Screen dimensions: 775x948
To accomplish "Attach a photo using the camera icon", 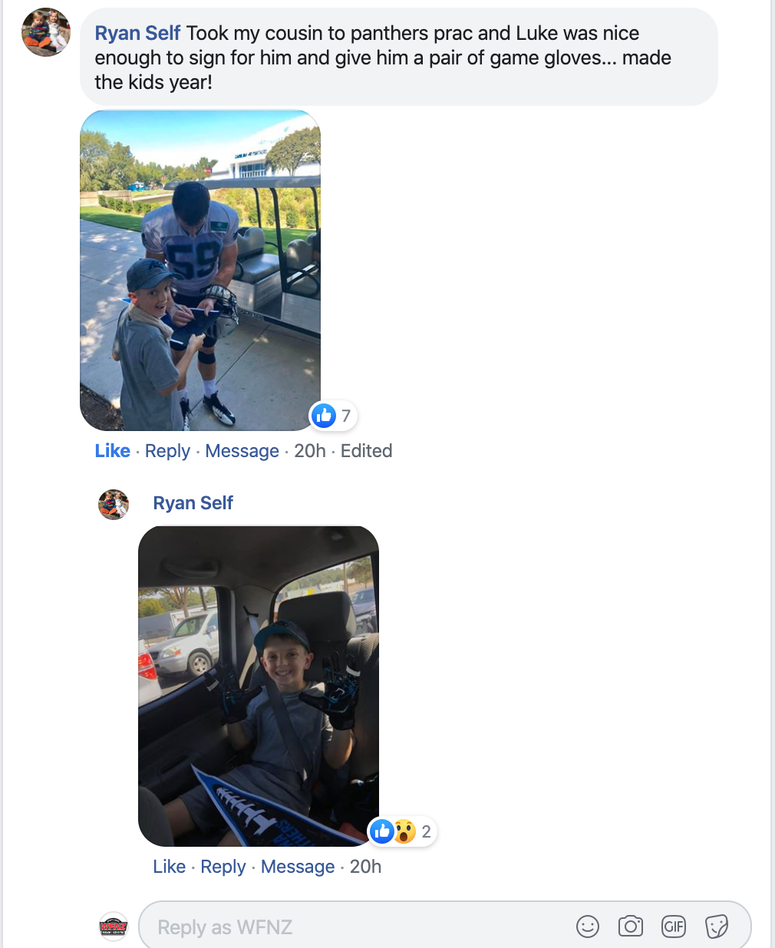I will coord(630,926).
